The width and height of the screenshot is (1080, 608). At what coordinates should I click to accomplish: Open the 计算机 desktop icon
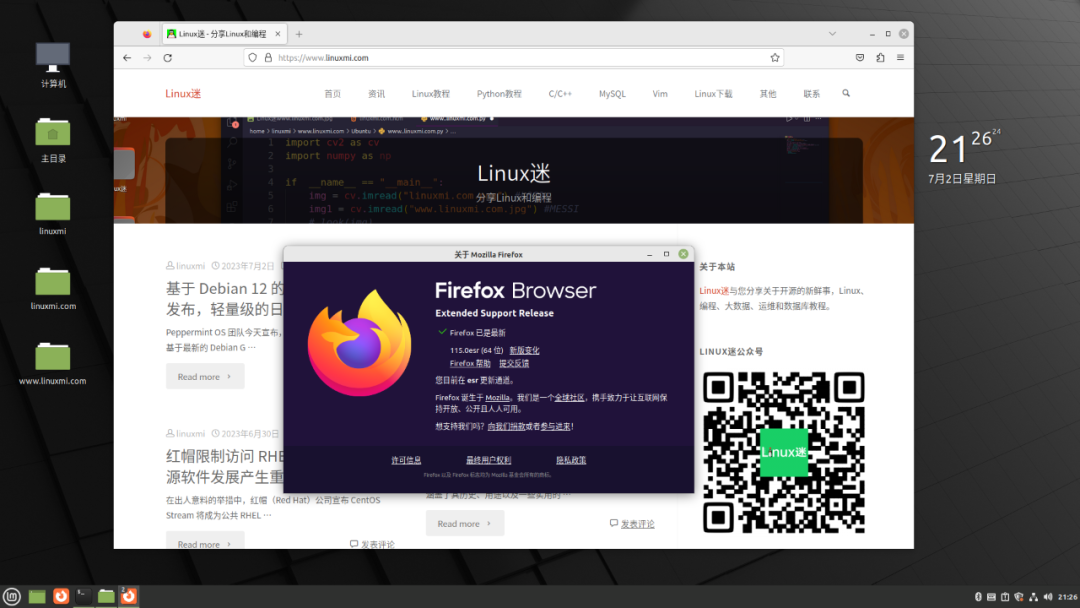53,65
